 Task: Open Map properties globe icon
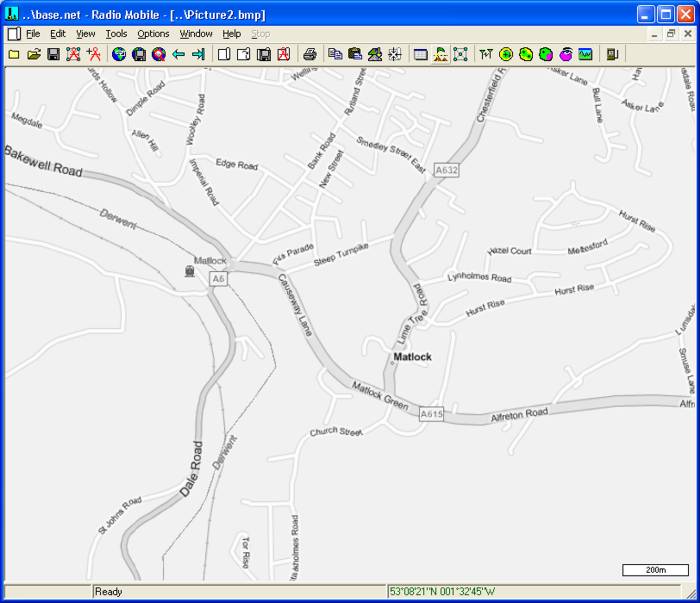(119, 54)
